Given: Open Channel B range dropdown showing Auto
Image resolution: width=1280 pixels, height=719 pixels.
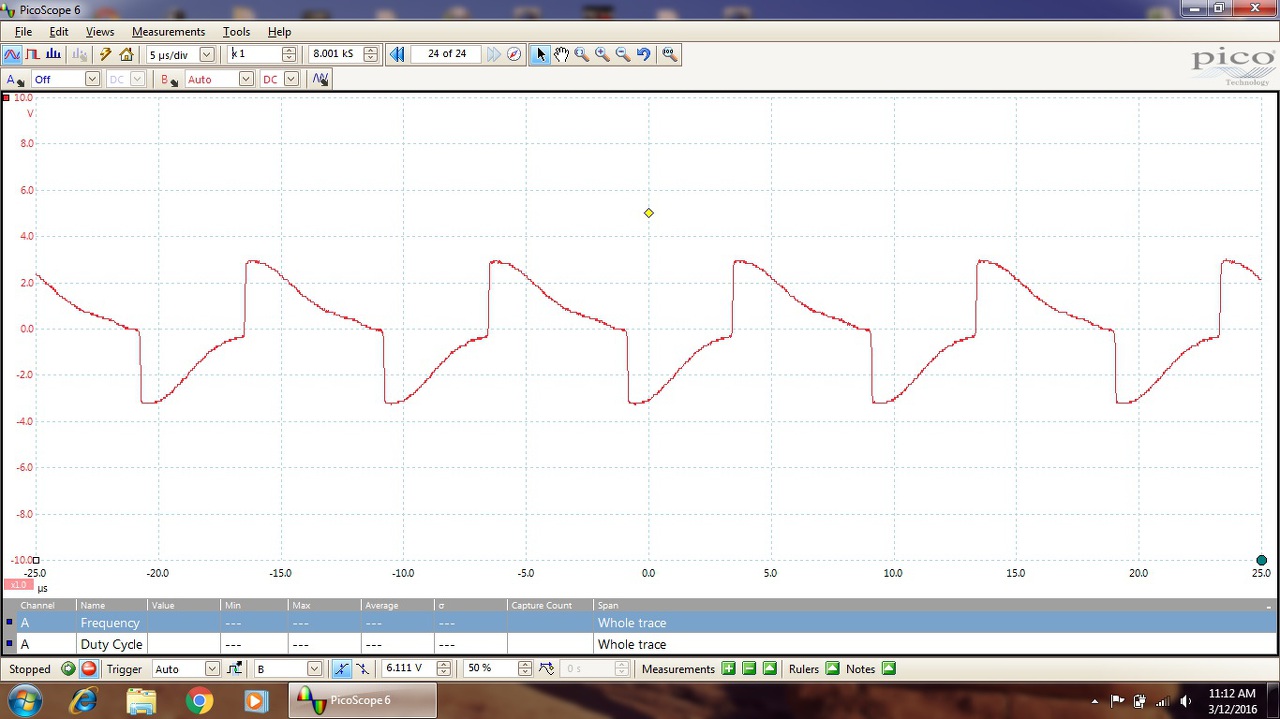Looking at the screenshot, I should click(x=246, y=79).
